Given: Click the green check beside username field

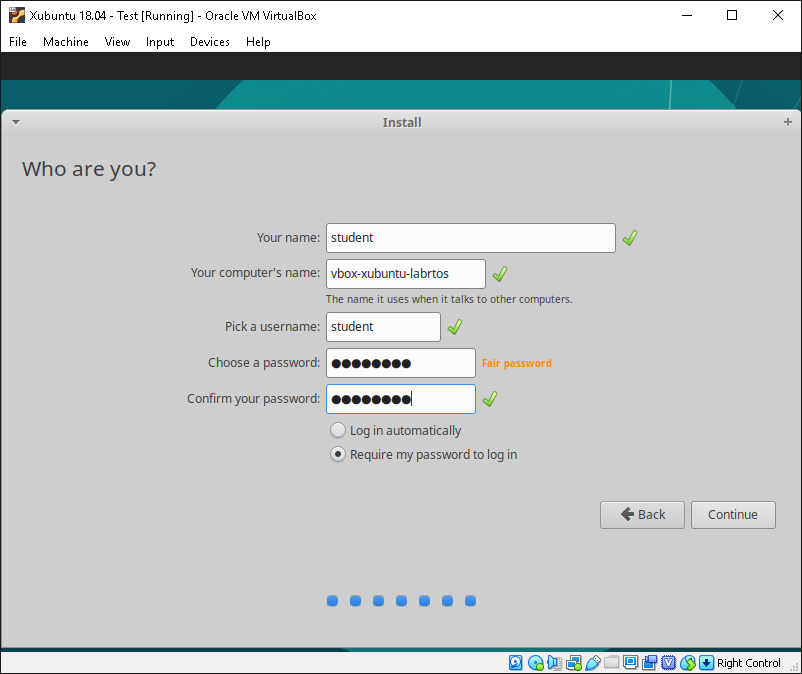Looking at the screenshot, I should (455, 327).
